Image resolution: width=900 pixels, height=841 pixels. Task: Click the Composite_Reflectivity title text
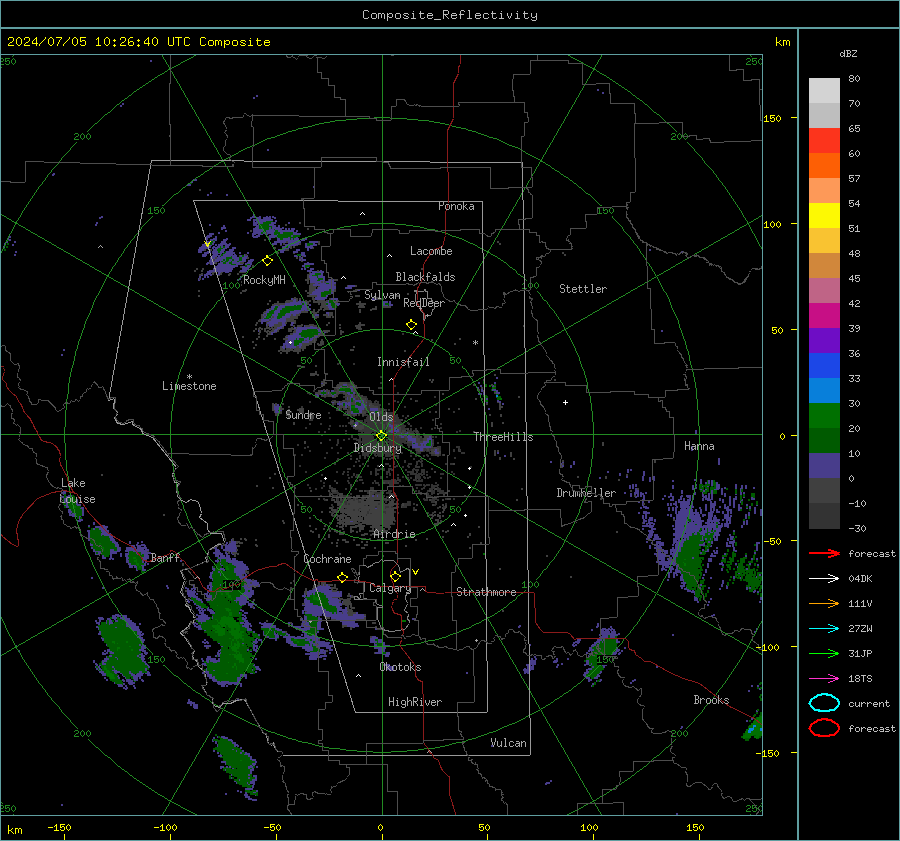pyautogui.click(x=450, y=15)
